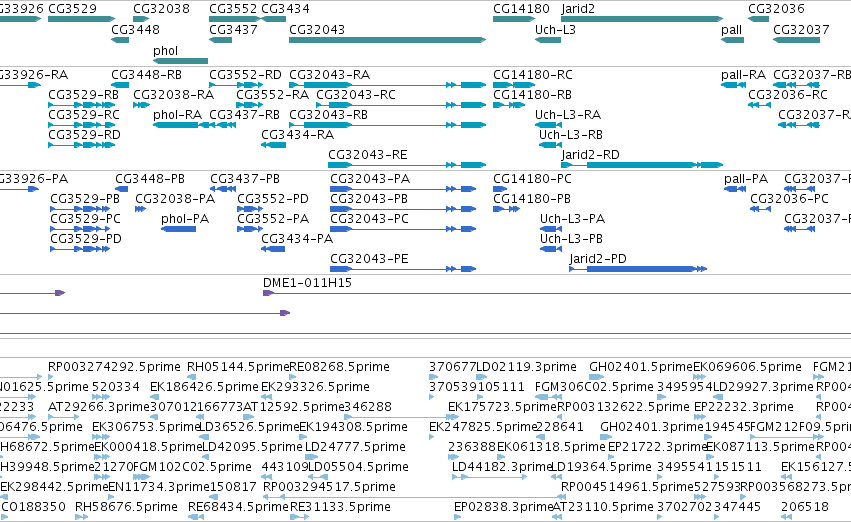Image resolution: width=851 pixels, height=522 pixels.
Task: Select transcript CG32043-RC label
Action: 356,94
